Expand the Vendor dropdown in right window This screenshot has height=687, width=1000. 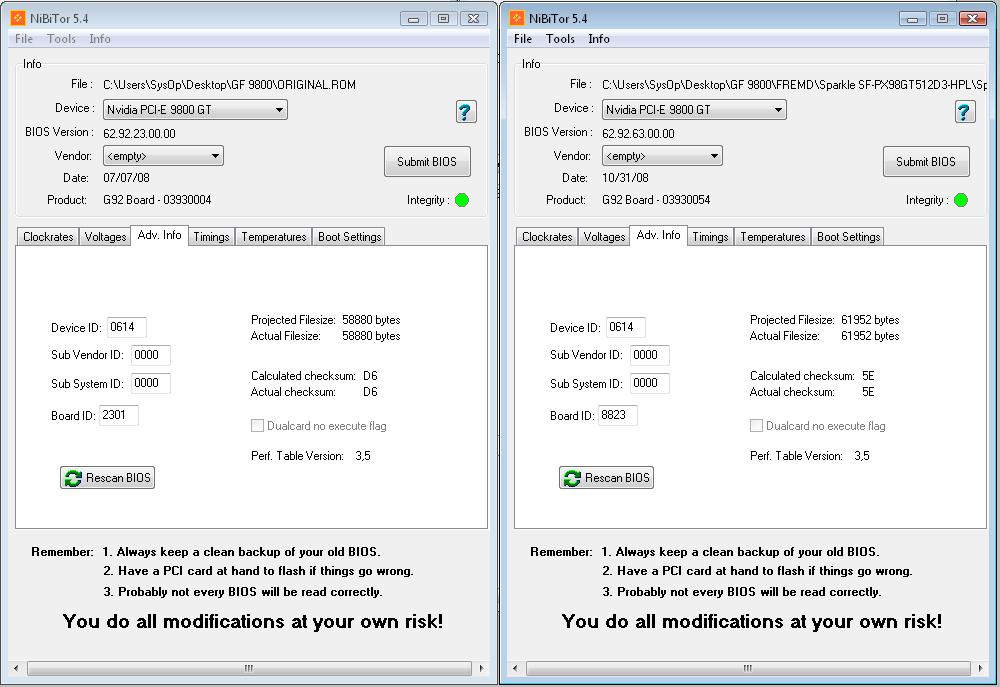662,156
